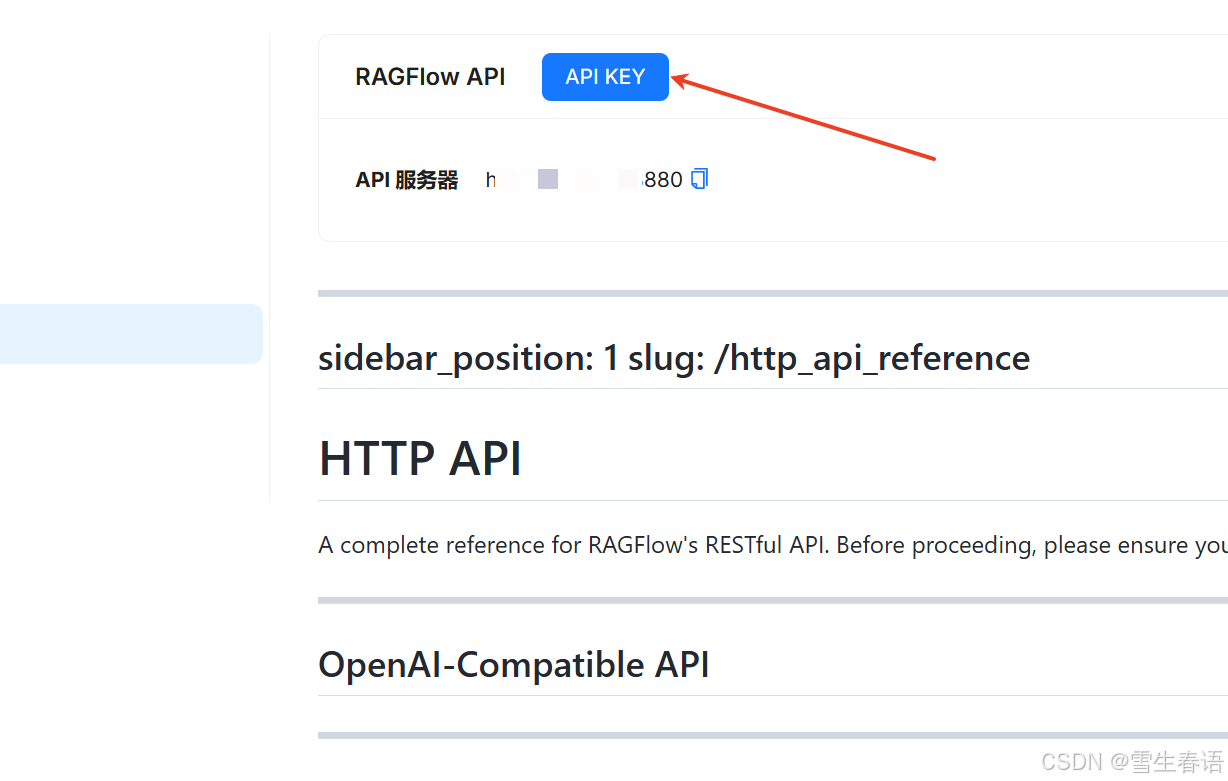Copy the API server address using the copy button
The image size is (1228, 781).
[x=699, y=178]
